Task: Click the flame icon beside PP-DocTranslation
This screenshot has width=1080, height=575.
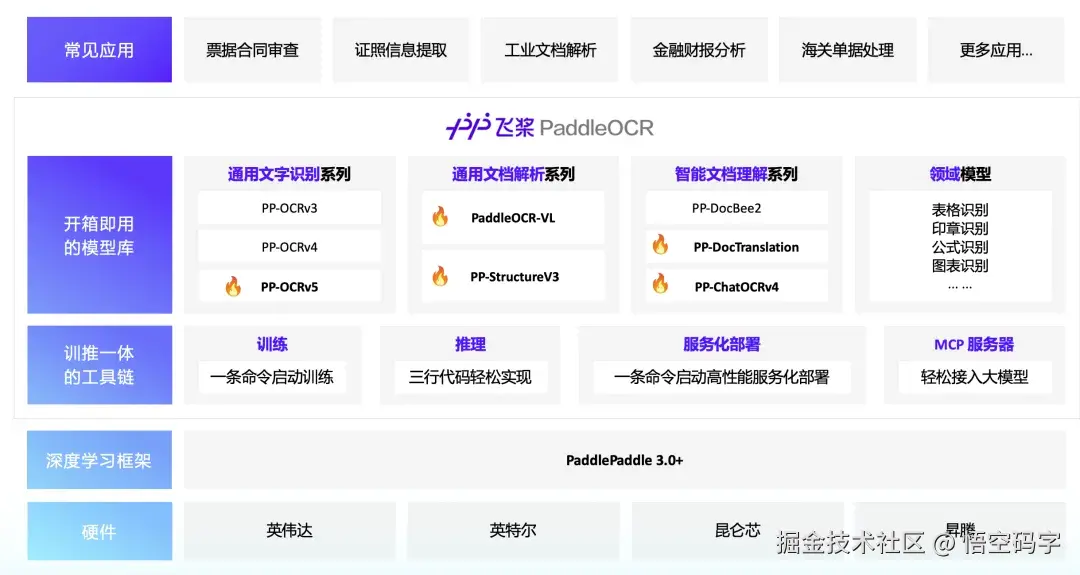Action: click(x=661, y=244)
